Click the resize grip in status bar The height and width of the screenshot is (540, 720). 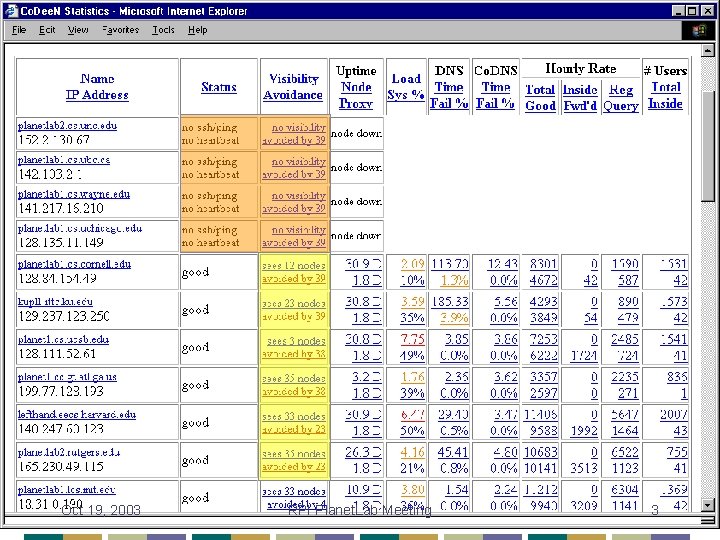pos(708,521)
